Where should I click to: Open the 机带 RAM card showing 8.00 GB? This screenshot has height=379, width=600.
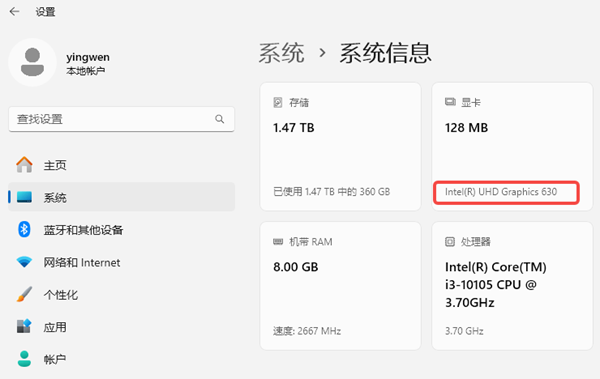click(x=341, y=286)
